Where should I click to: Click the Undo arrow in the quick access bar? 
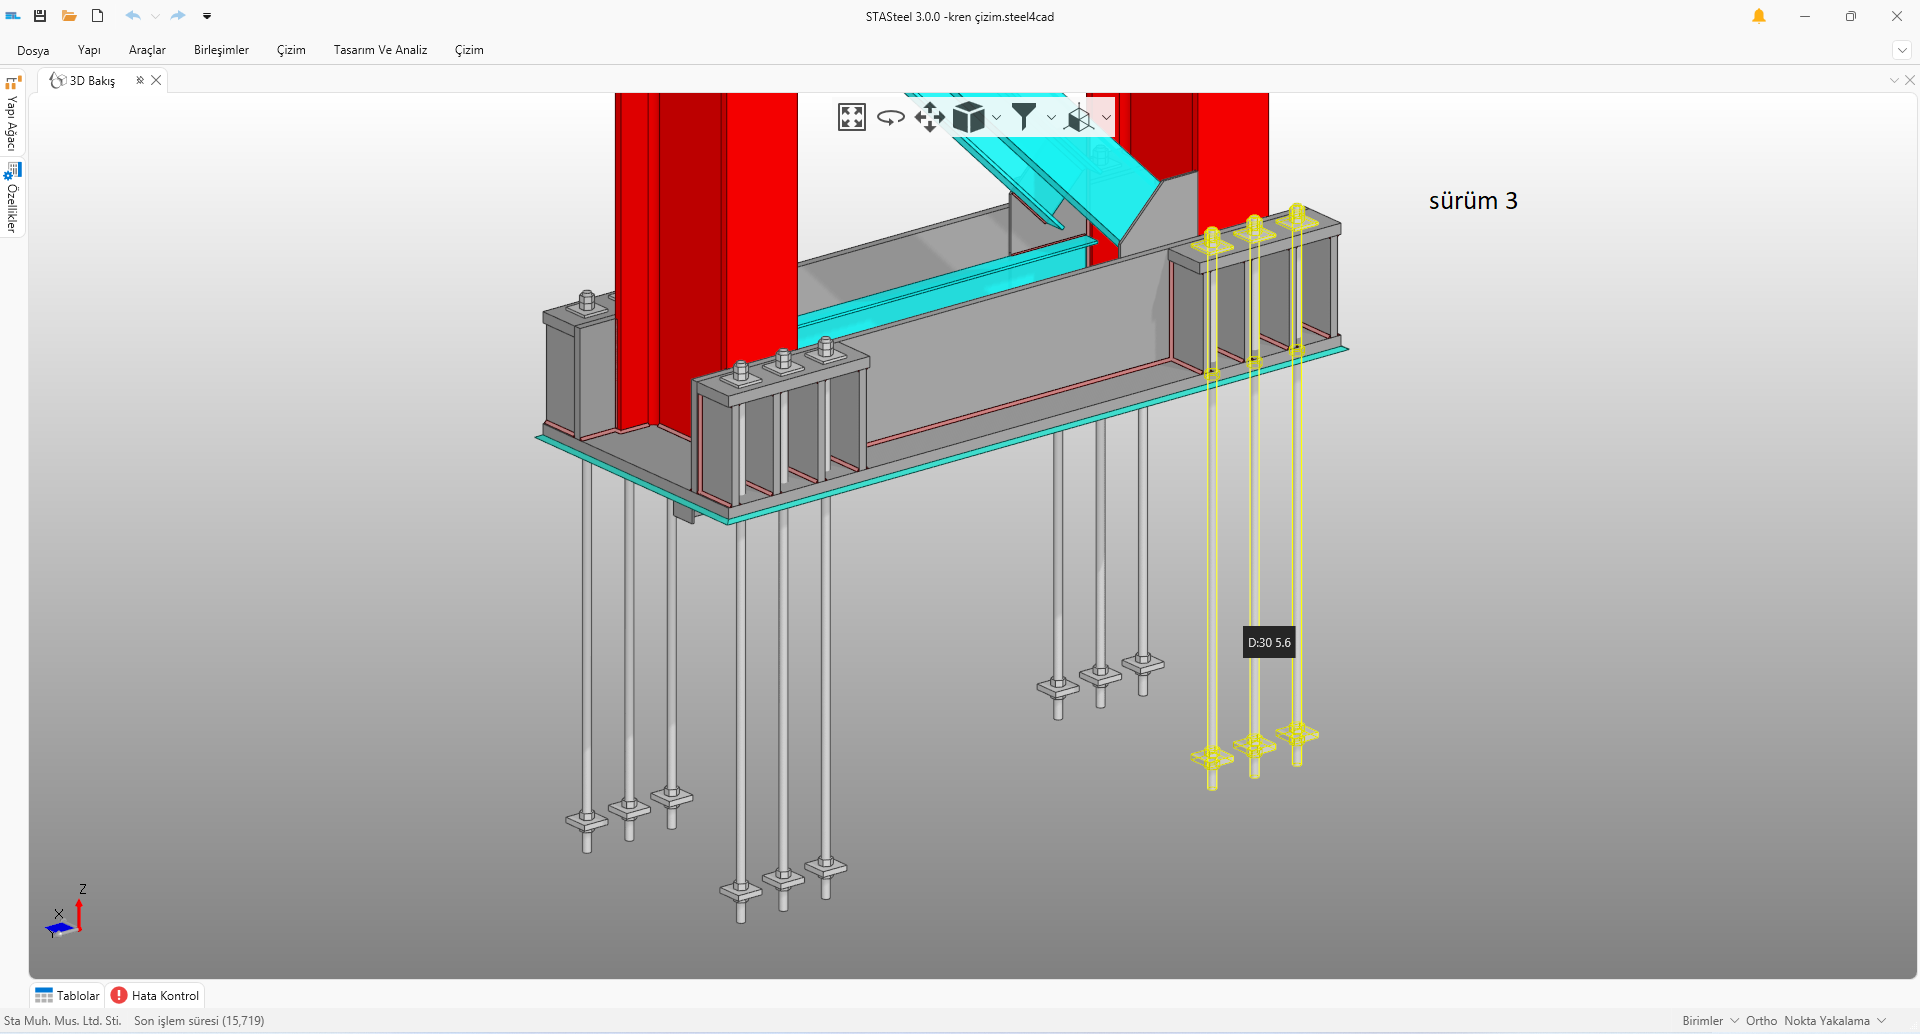pos(132,16)
